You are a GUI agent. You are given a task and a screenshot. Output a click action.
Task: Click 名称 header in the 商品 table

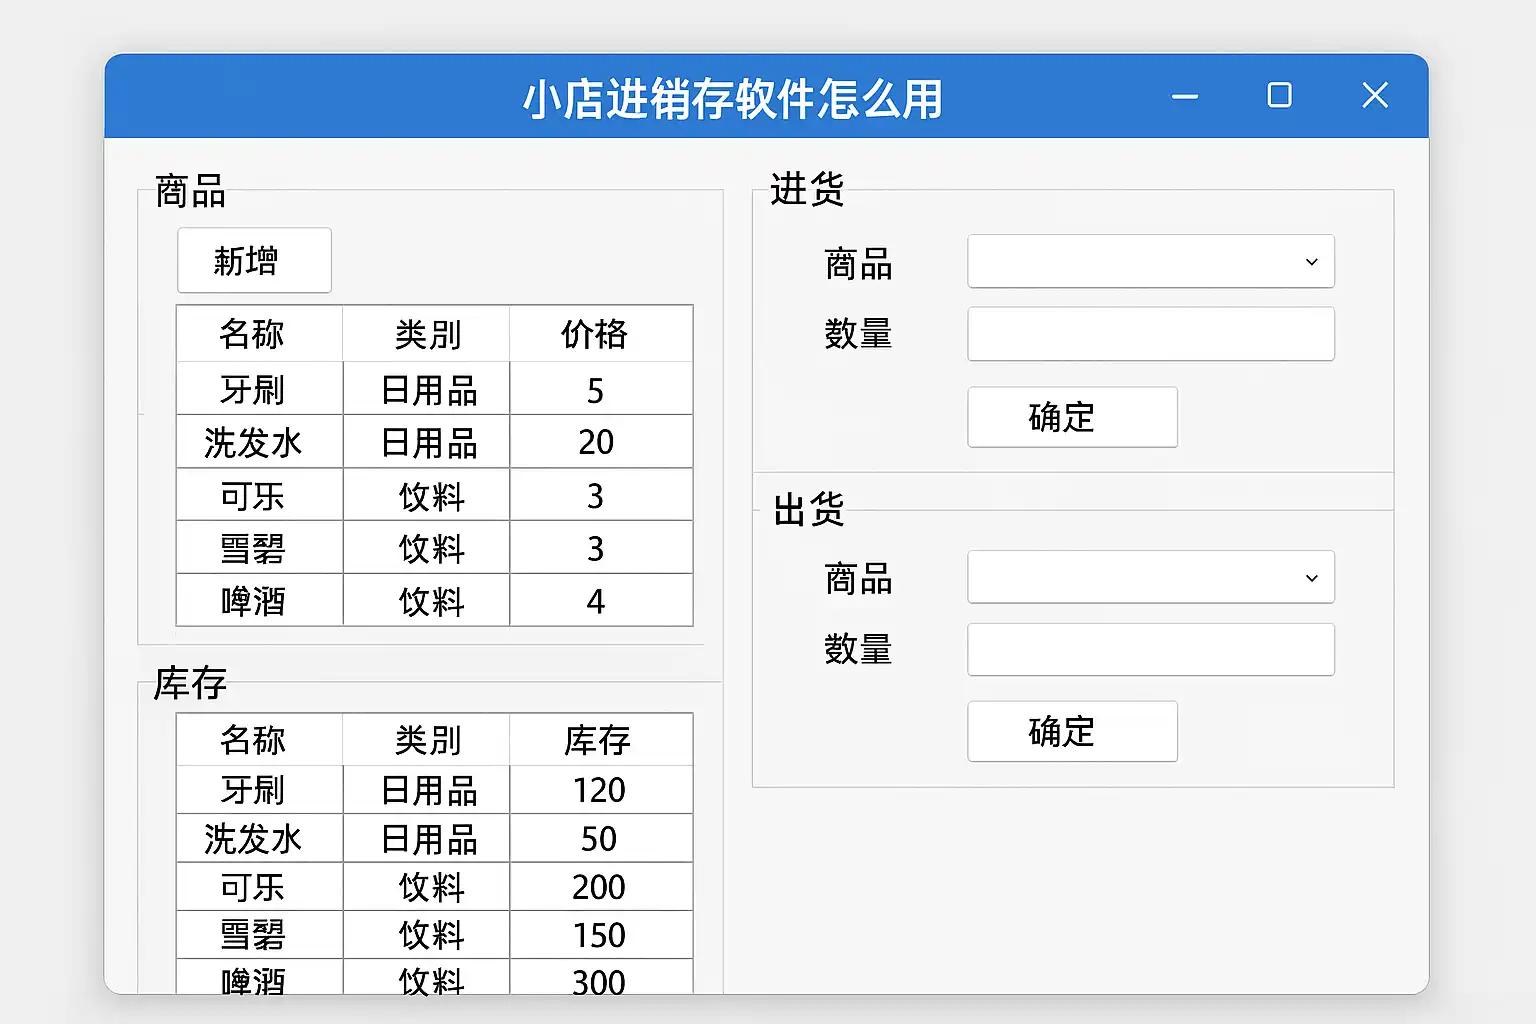pos(254,334)
